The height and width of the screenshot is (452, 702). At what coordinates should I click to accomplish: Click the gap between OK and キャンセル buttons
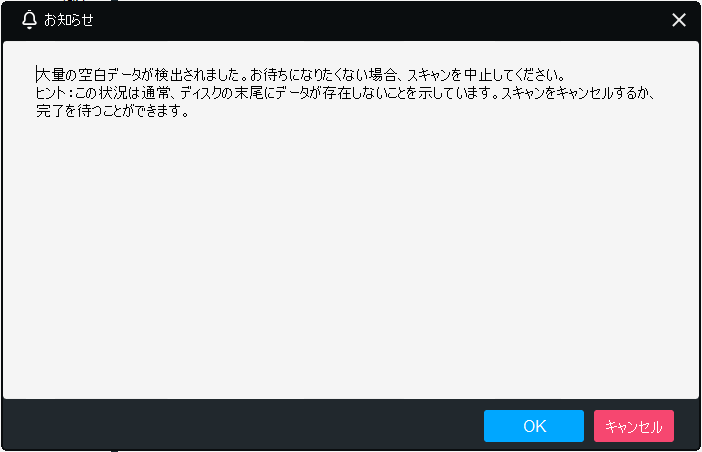coord(589,426)
